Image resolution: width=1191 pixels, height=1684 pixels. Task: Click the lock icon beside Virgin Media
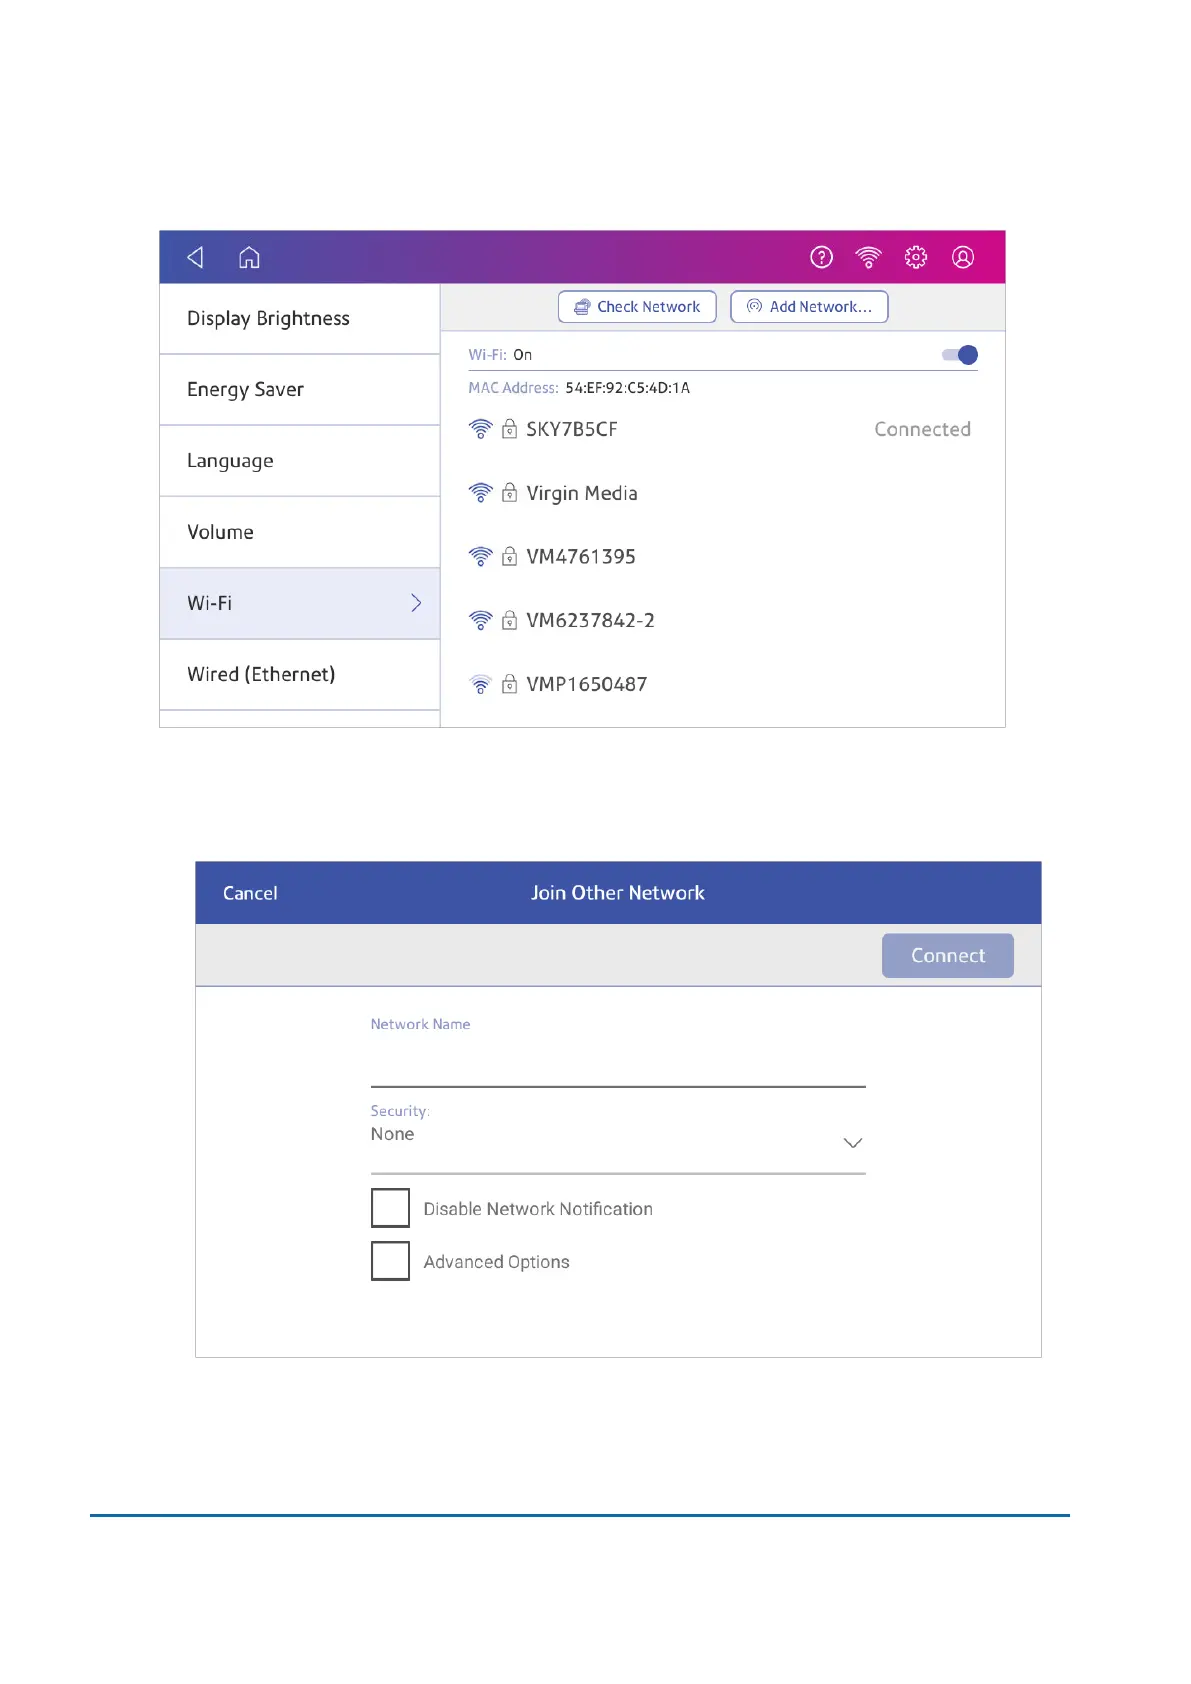(509, 492)
